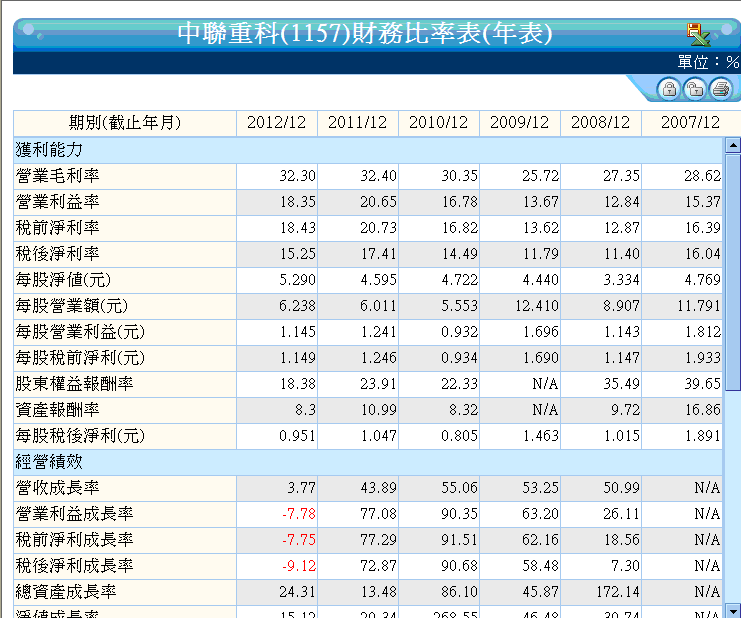Select the 2008/12 column header
Viewport: 741px width, 618px height.
[x=601, y=123]
